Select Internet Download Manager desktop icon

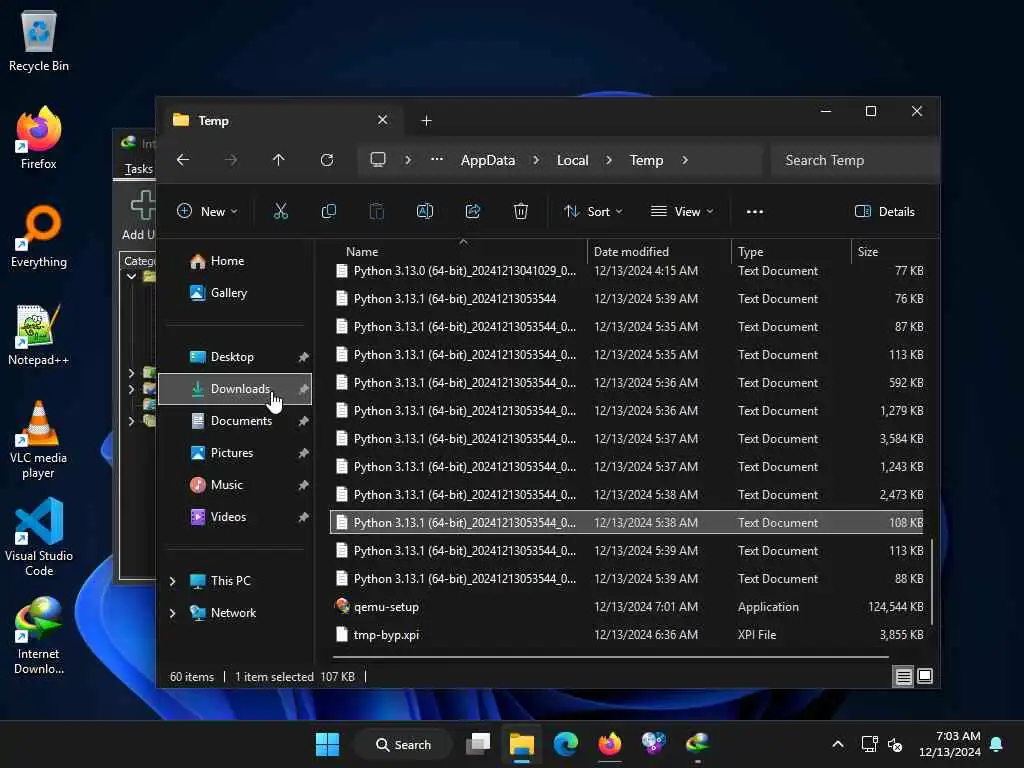pyautogui.click(x=39, y=636)
